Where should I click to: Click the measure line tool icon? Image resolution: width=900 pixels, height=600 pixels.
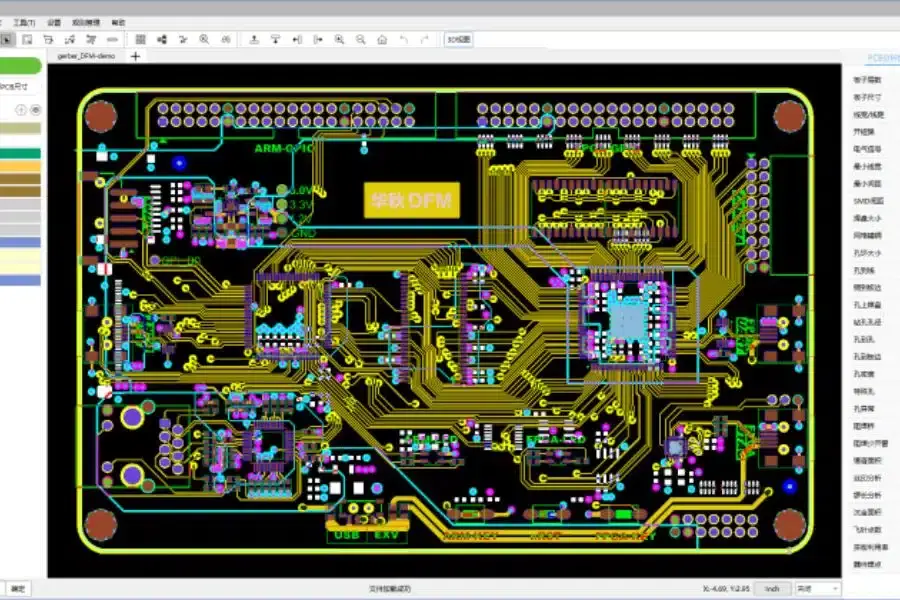coord(112,40)
